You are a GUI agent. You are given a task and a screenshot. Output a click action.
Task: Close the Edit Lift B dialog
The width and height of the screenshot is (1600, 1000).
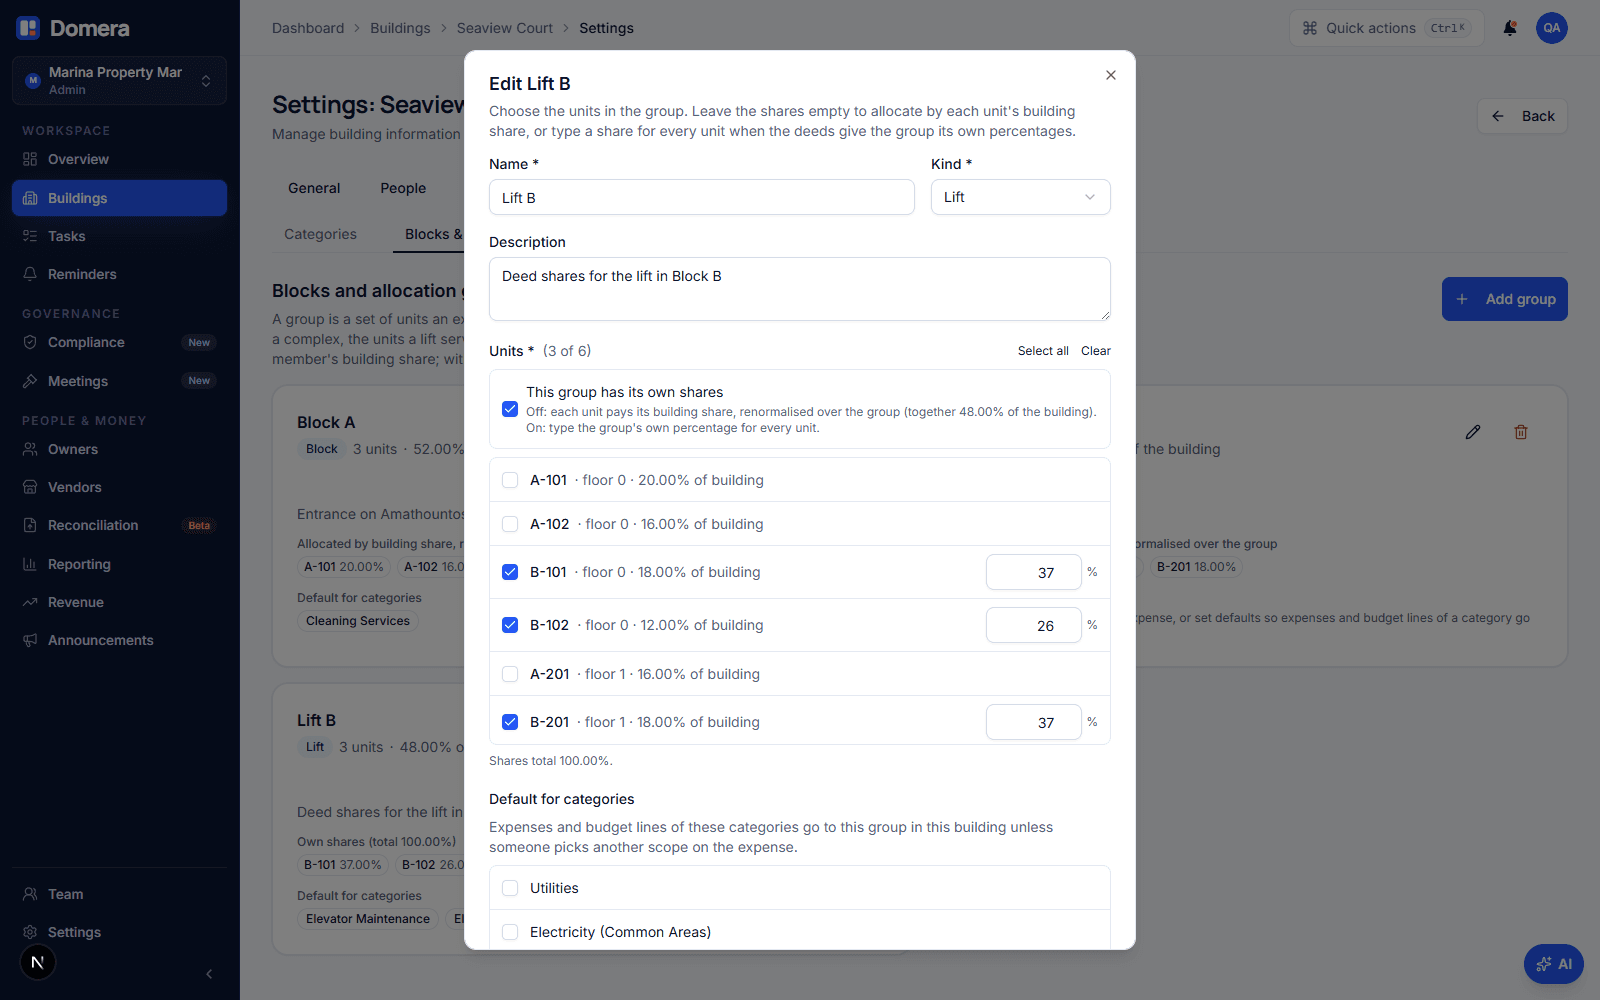point(1111,75)
